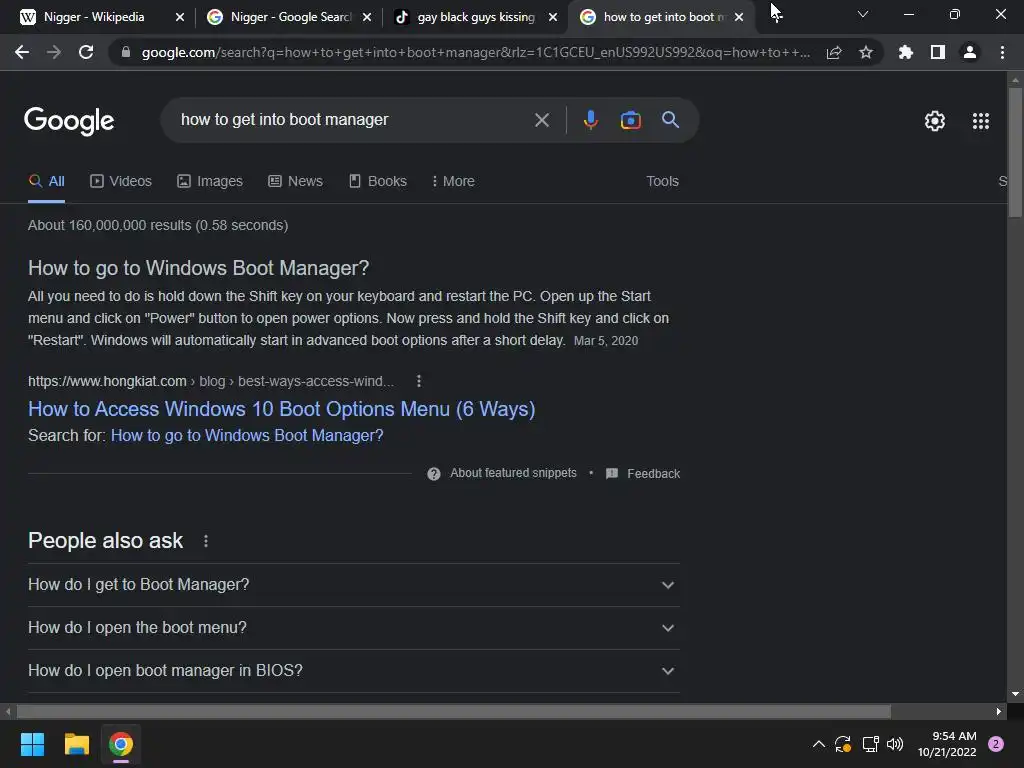
Task: Open the Tools options
Action: (662, 181)
